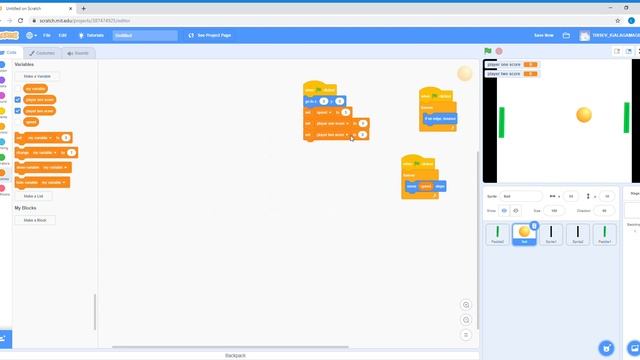The height and width of the screenshot is (360, 640).
Task: Click the ball sprite on the stage
Action: pos(584,115)
